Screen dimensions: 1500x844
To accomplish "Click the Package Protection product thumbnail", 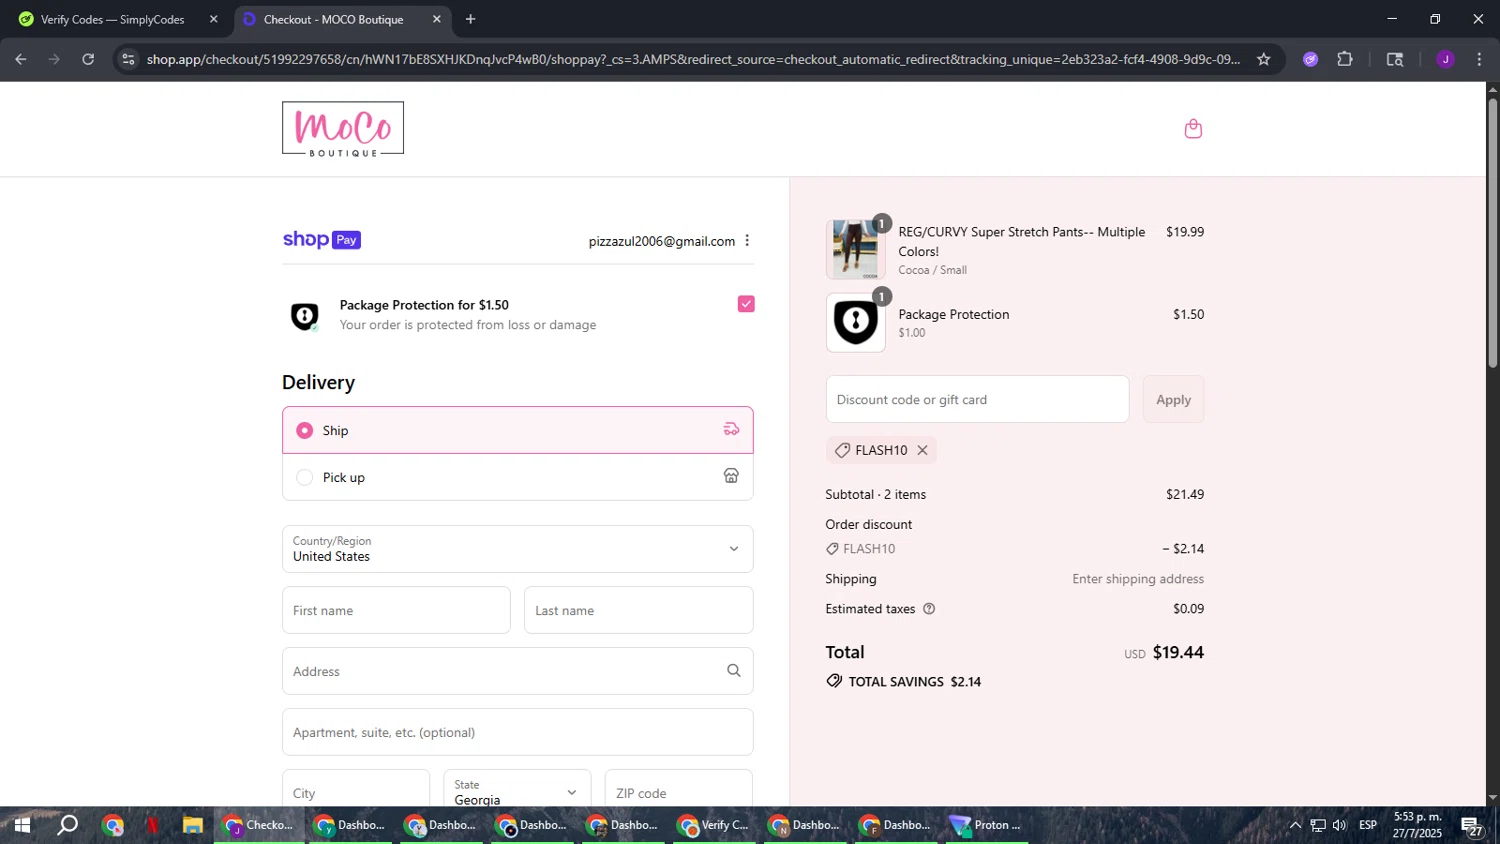I will click(856, 322).
